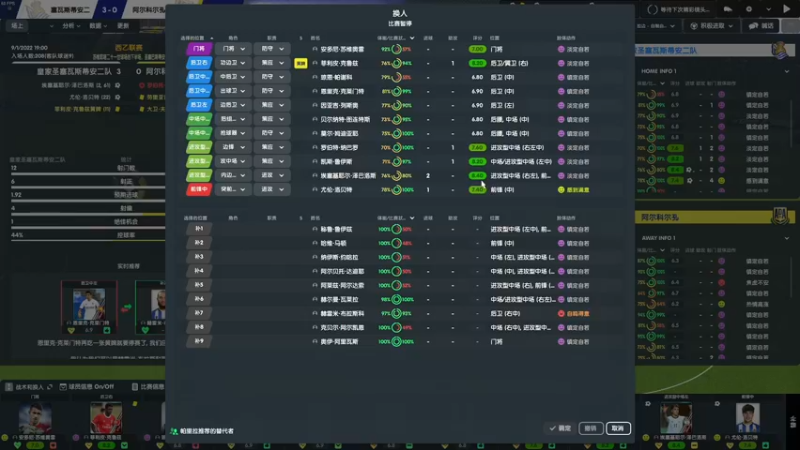Click the play arrow icon at top right

[x=786, y=9]
